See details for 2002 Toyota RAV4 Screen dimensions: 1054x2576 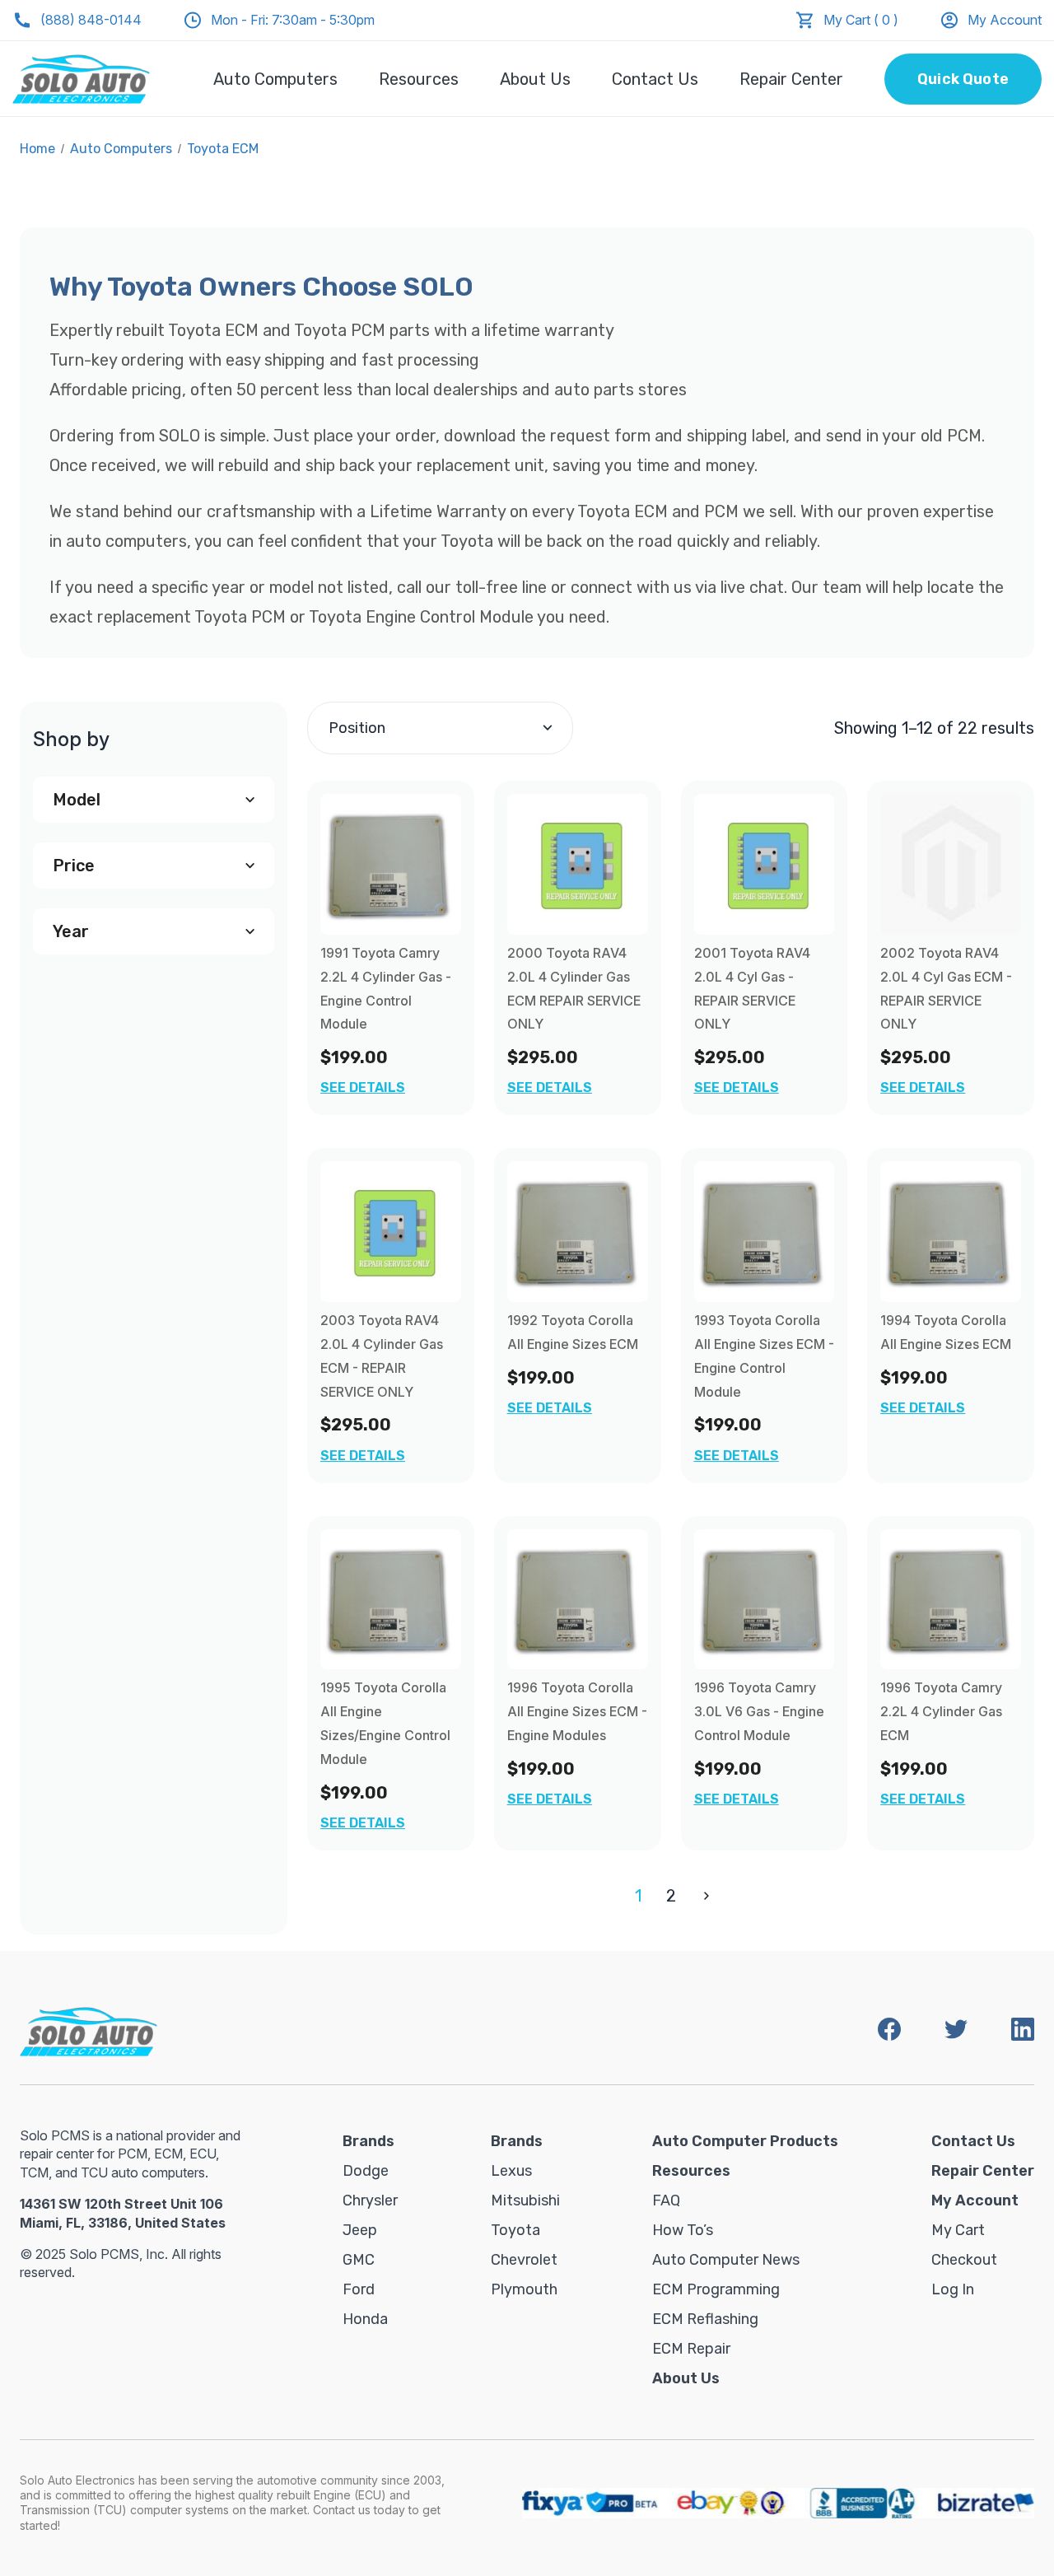click(x=922, y=1087)
